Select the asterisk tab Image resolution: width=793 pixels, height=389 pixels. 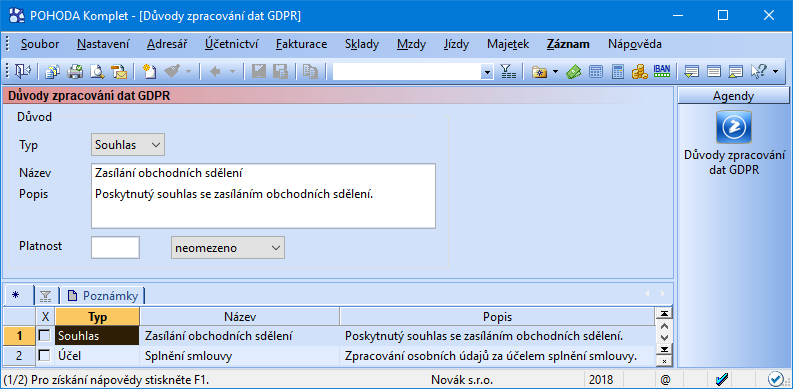click(16, 295)
